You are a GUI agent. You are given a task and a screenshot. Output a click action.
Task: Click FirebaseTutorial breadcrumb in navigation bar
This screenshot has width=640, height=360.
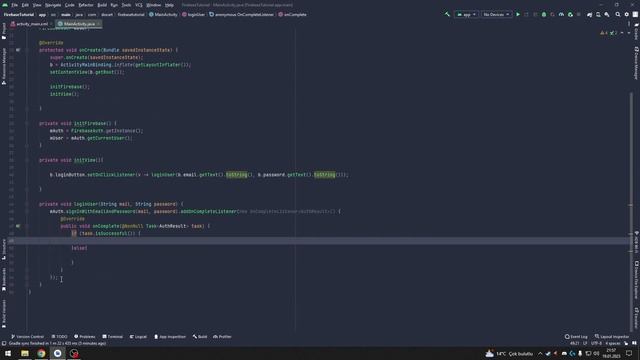tap(19, 14)
